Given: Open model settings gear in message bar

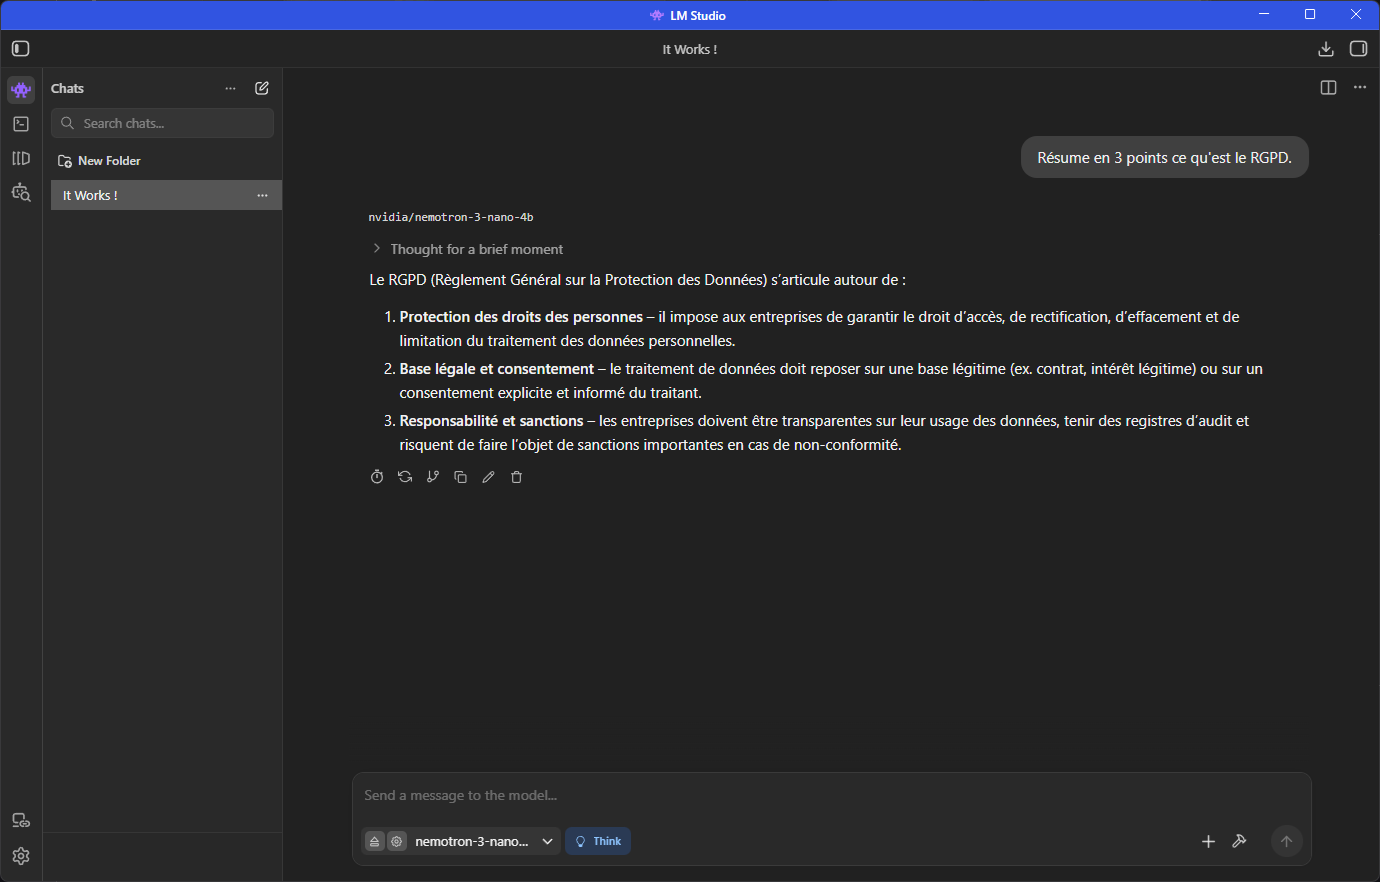Looking at the screenshot, I should coord(397,842).
